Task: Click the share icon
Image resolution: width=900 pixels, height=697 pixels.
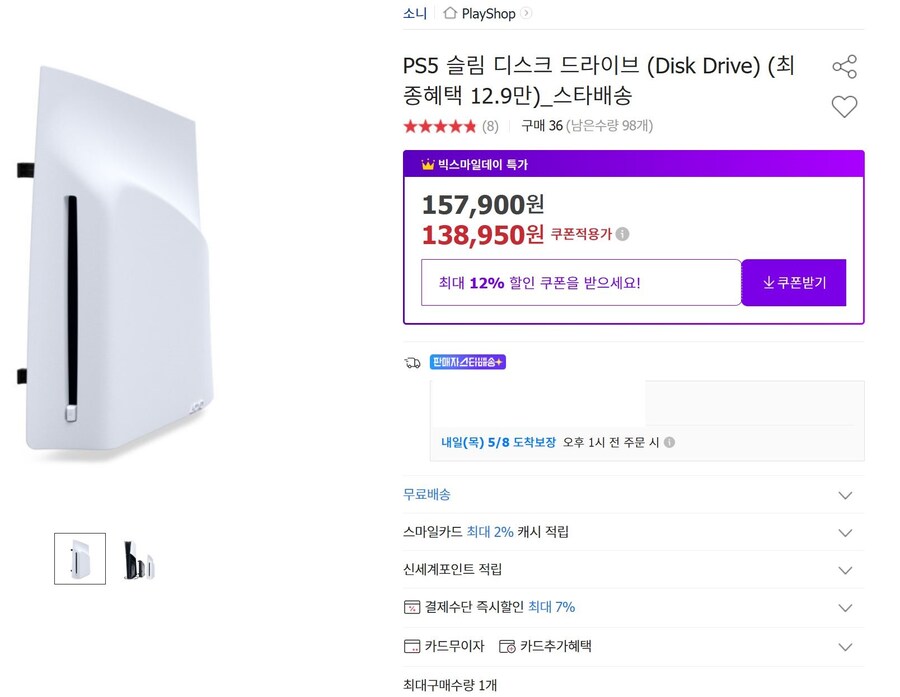Action: tap(844, 67)
